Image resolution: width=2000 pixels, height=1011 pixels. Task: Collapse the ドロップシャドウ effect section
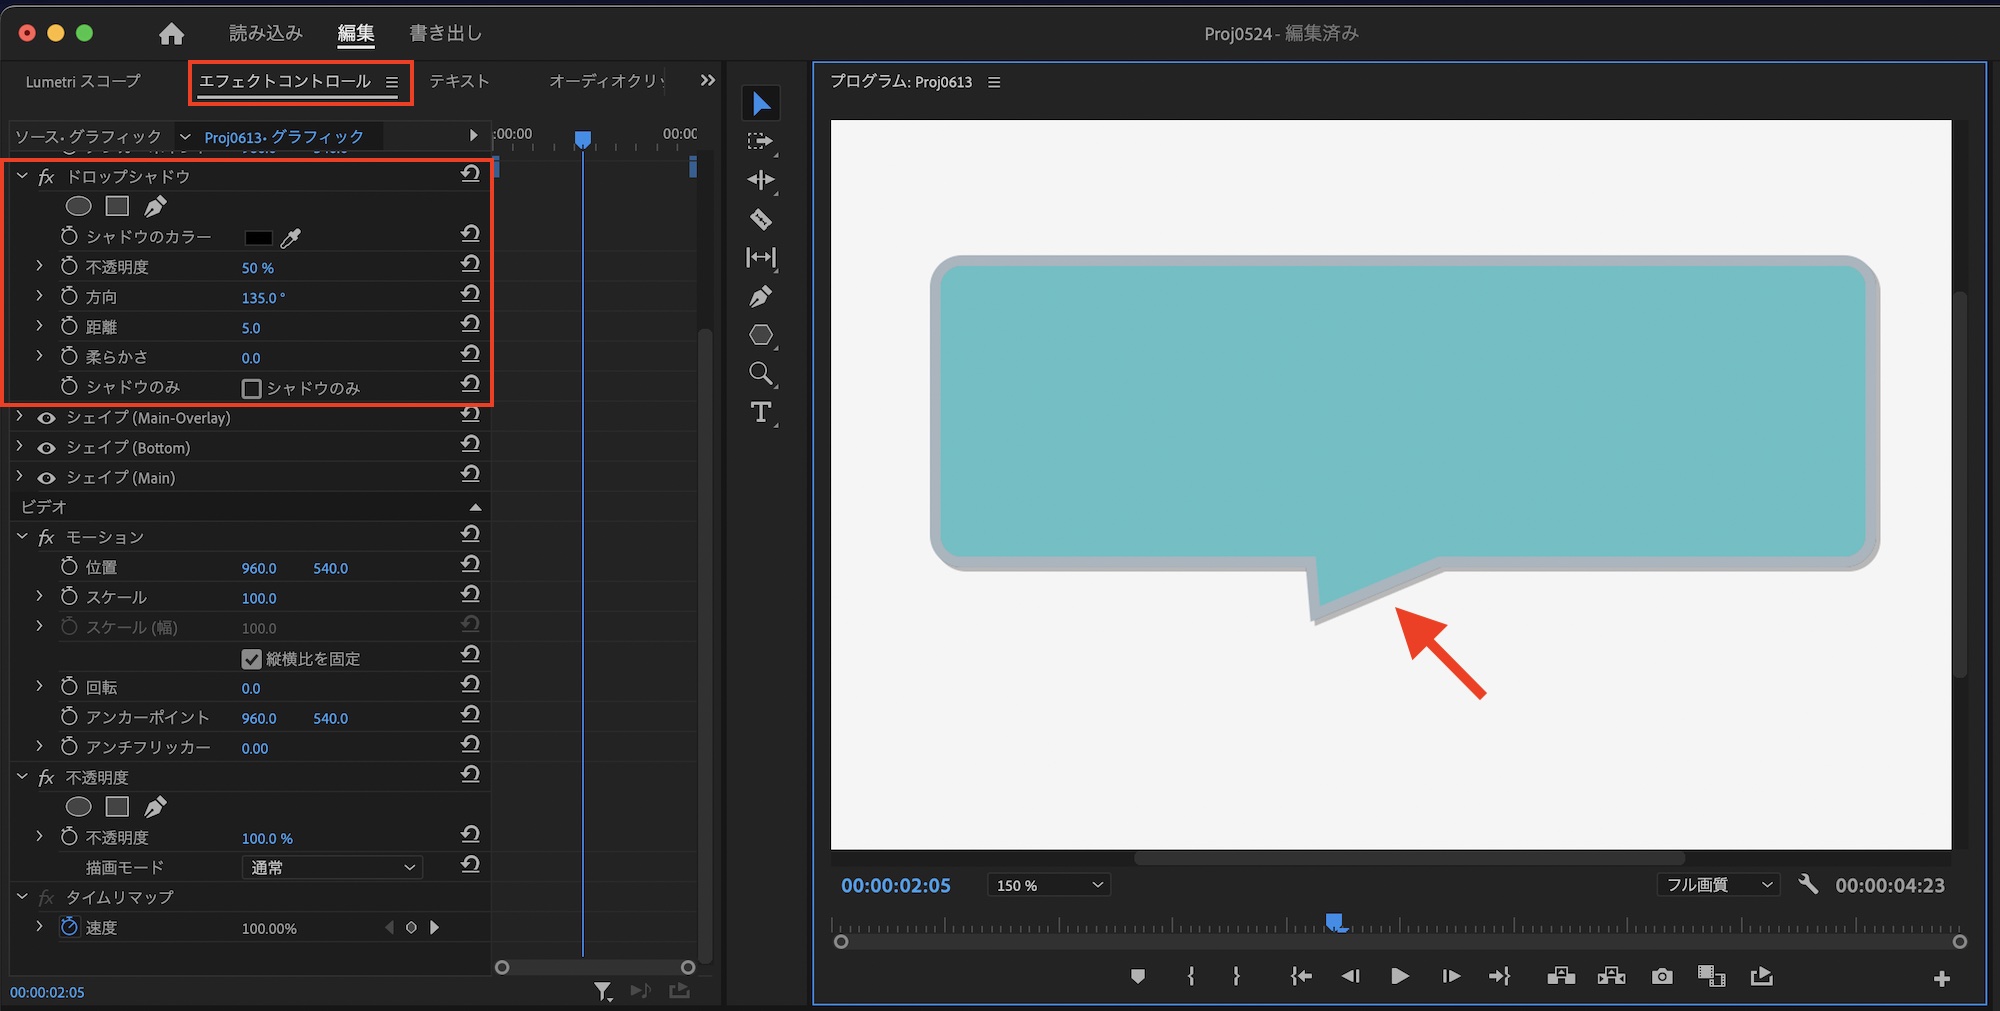(22, 176)
